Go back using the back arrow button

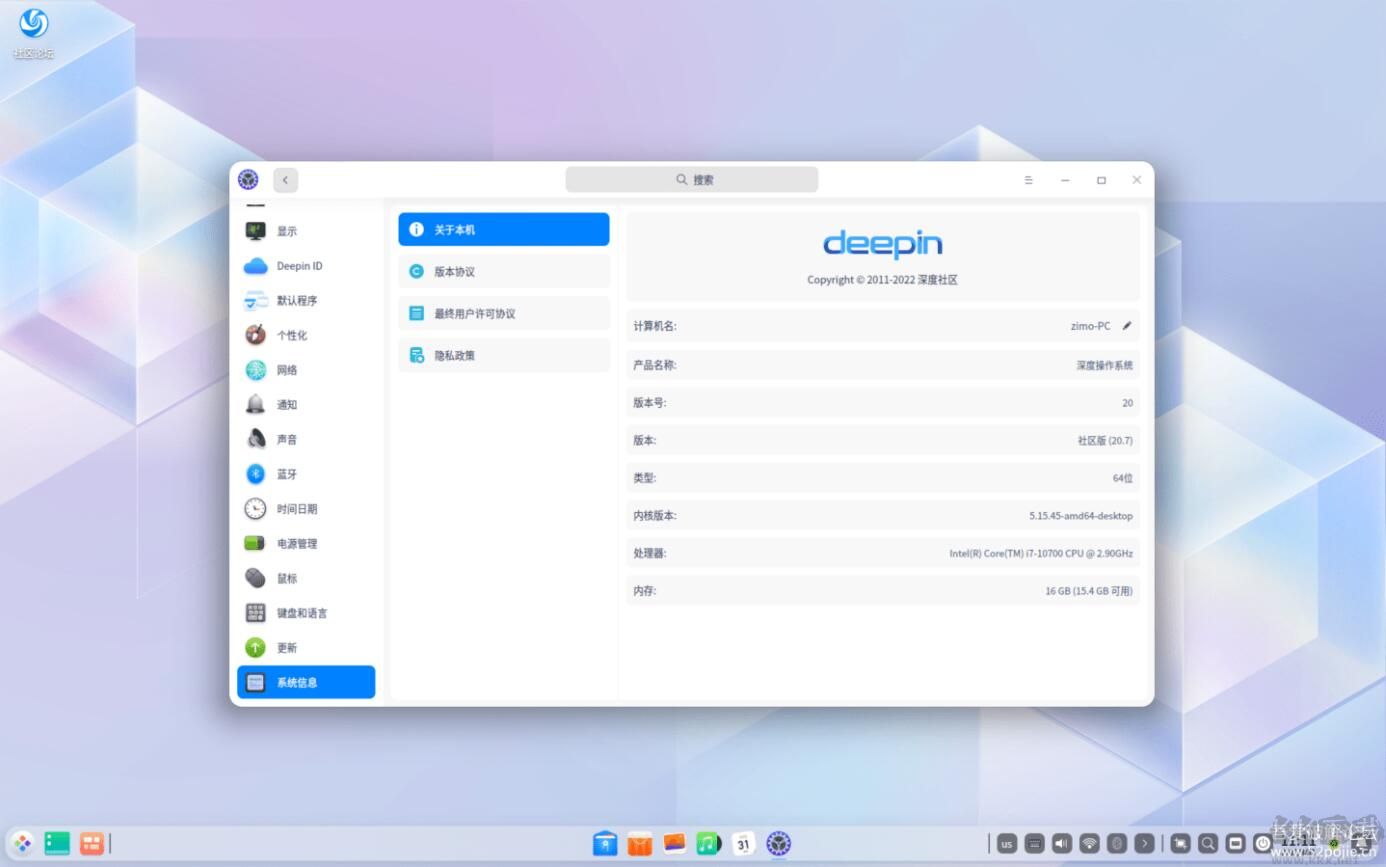(285, 179)
